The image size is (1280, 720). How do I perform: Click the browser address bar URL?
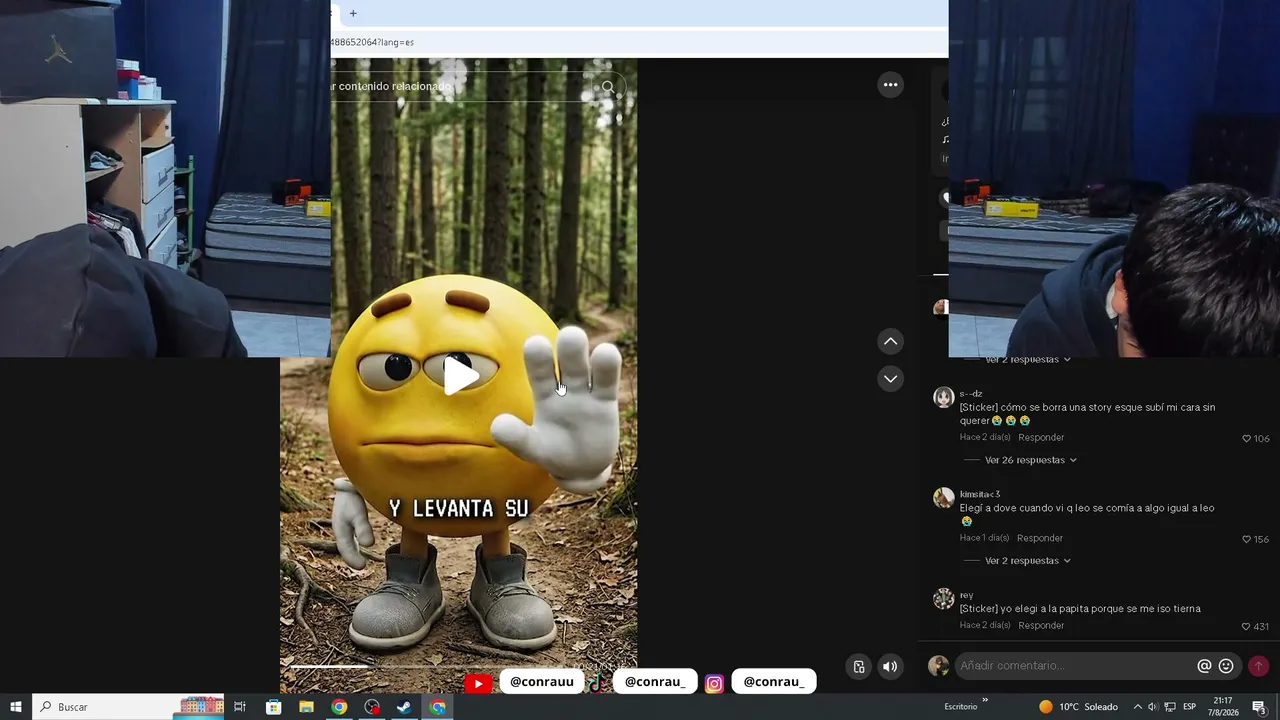coord(372,42)
